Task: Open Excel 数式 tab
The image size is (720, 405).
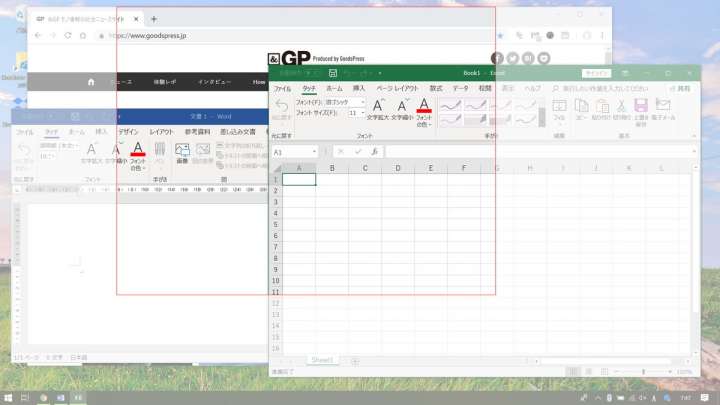Action: (436, 88)
